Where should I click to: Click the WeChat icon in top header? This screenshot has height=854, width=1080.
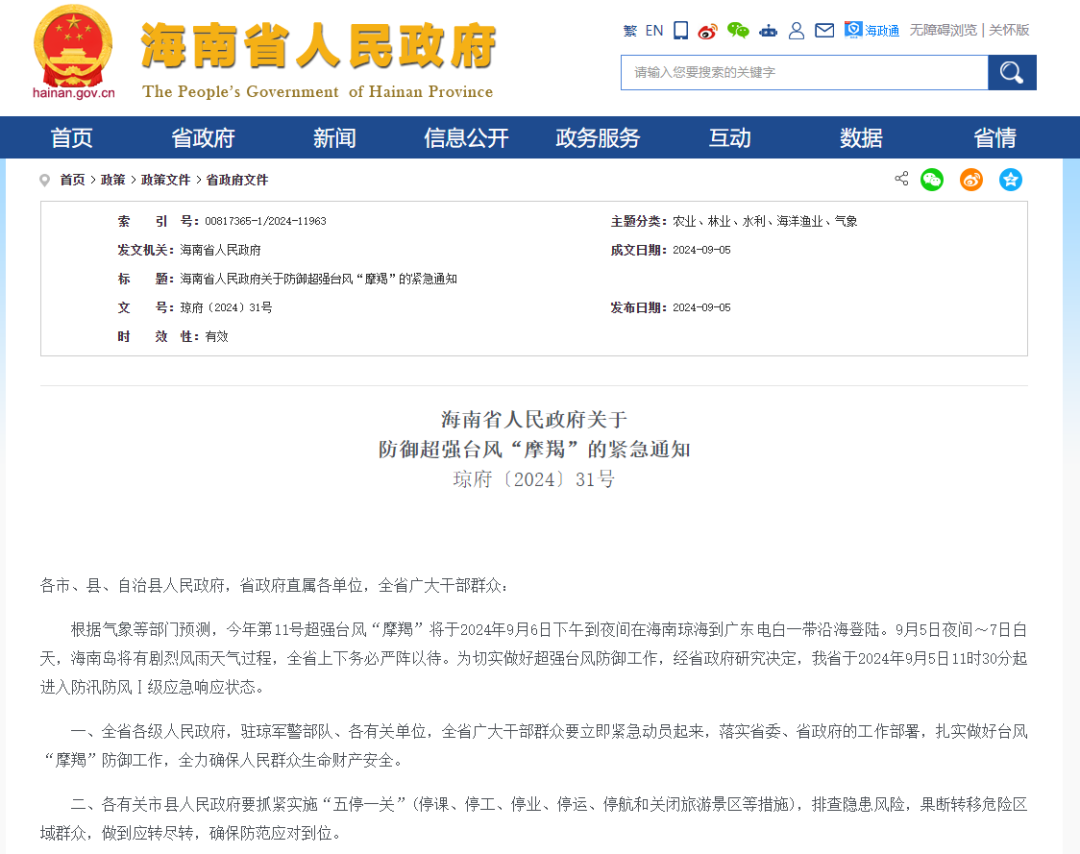[738, 30]
